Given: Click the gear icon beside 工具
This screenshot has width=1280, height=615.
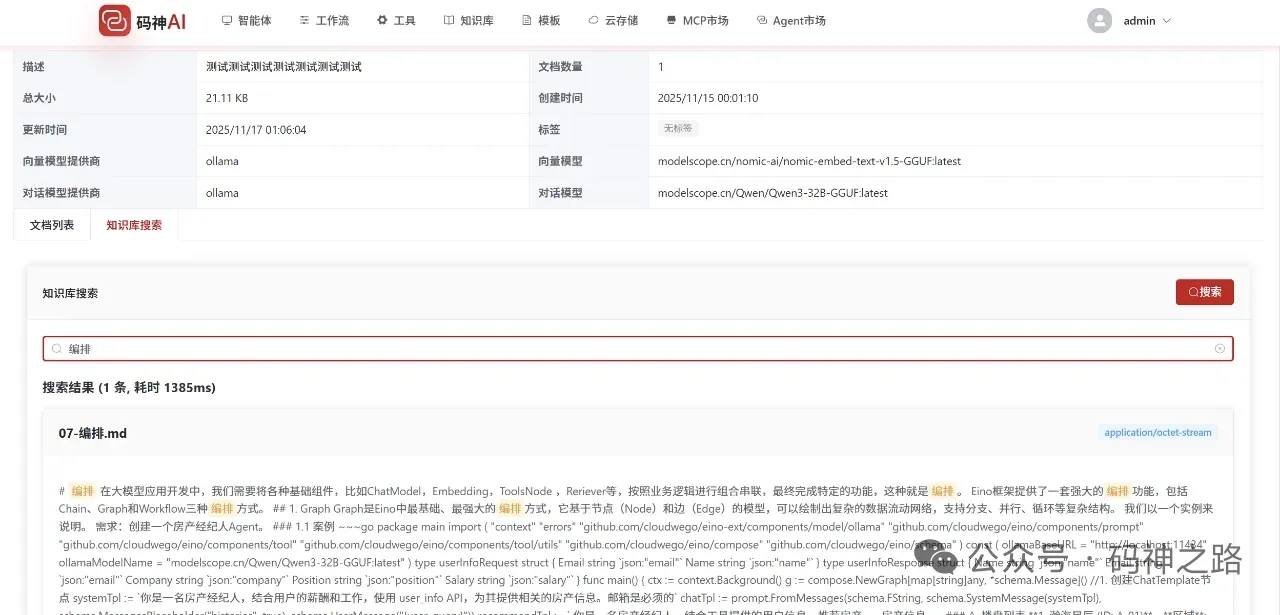Looking at the screenshot, I should click(380, 19).
